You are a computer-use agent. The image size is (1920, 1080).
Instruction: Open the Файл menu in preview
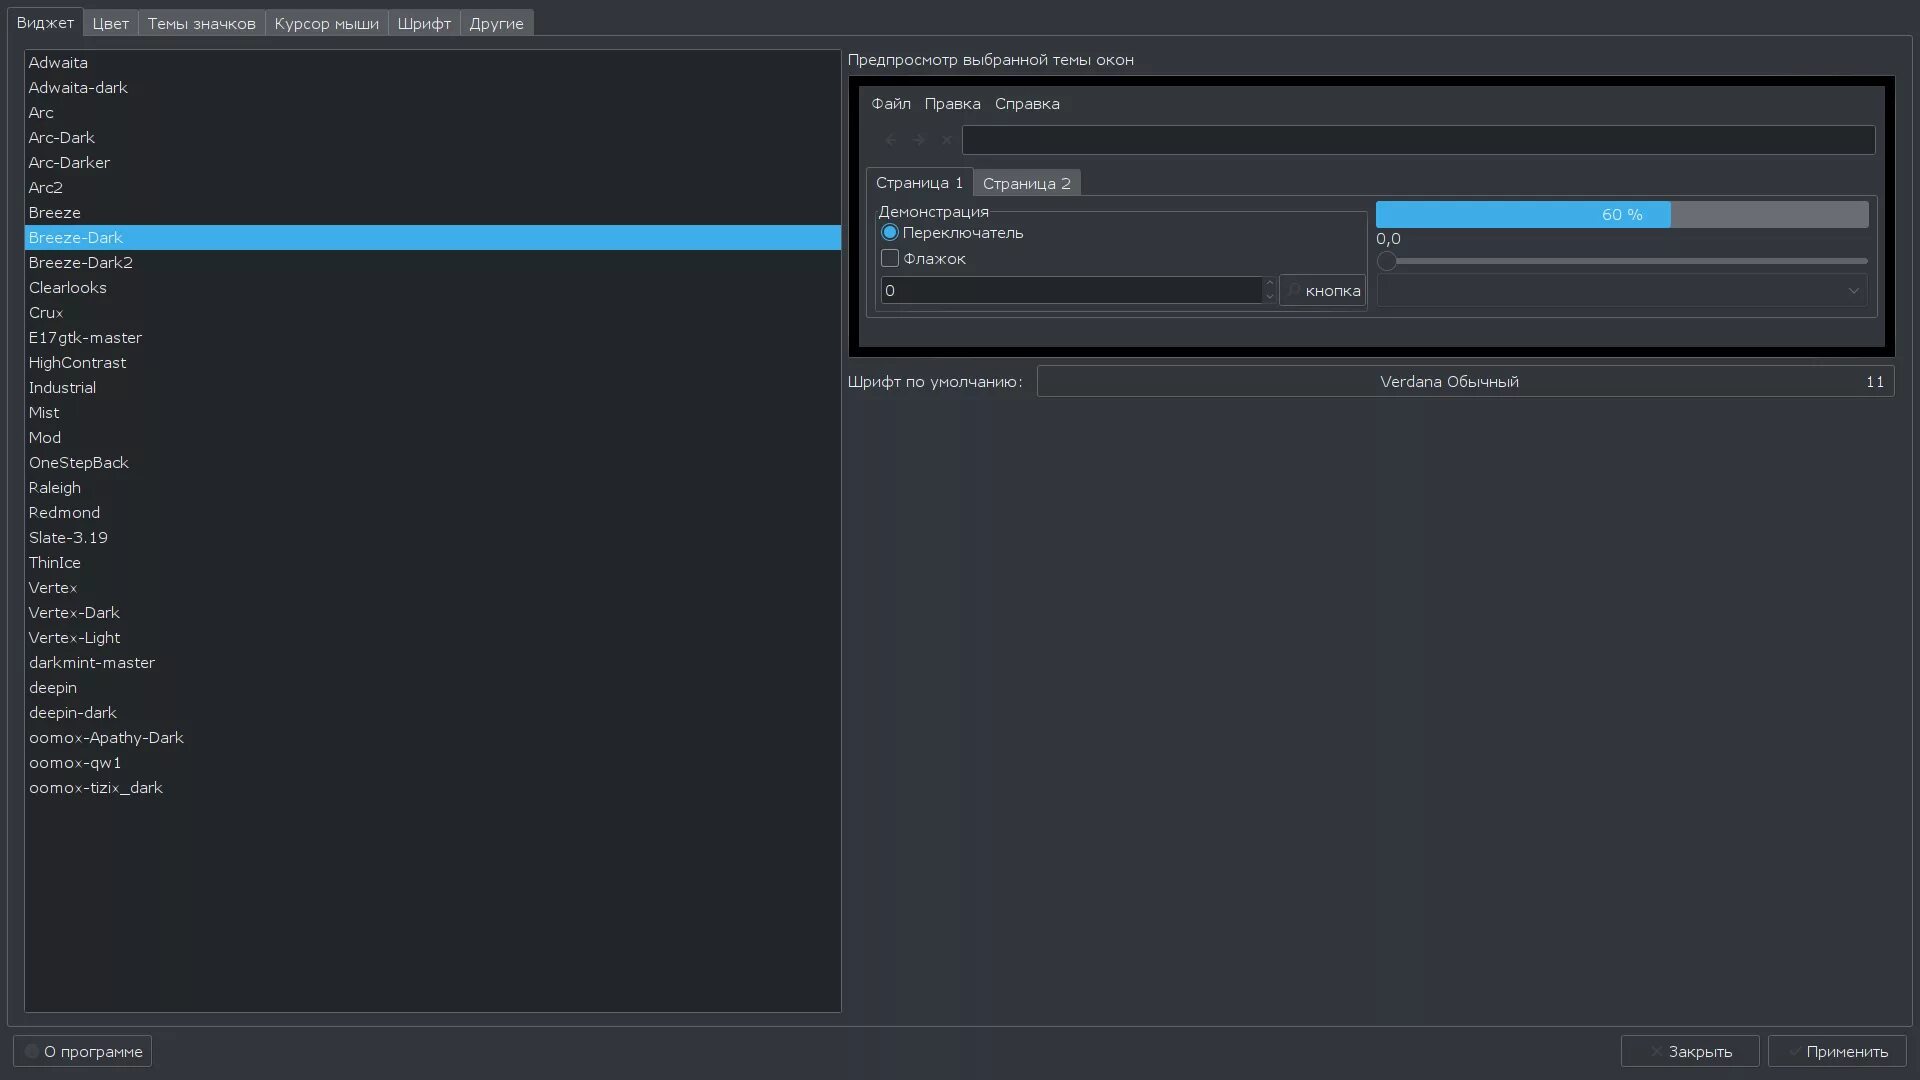(890, 104)
